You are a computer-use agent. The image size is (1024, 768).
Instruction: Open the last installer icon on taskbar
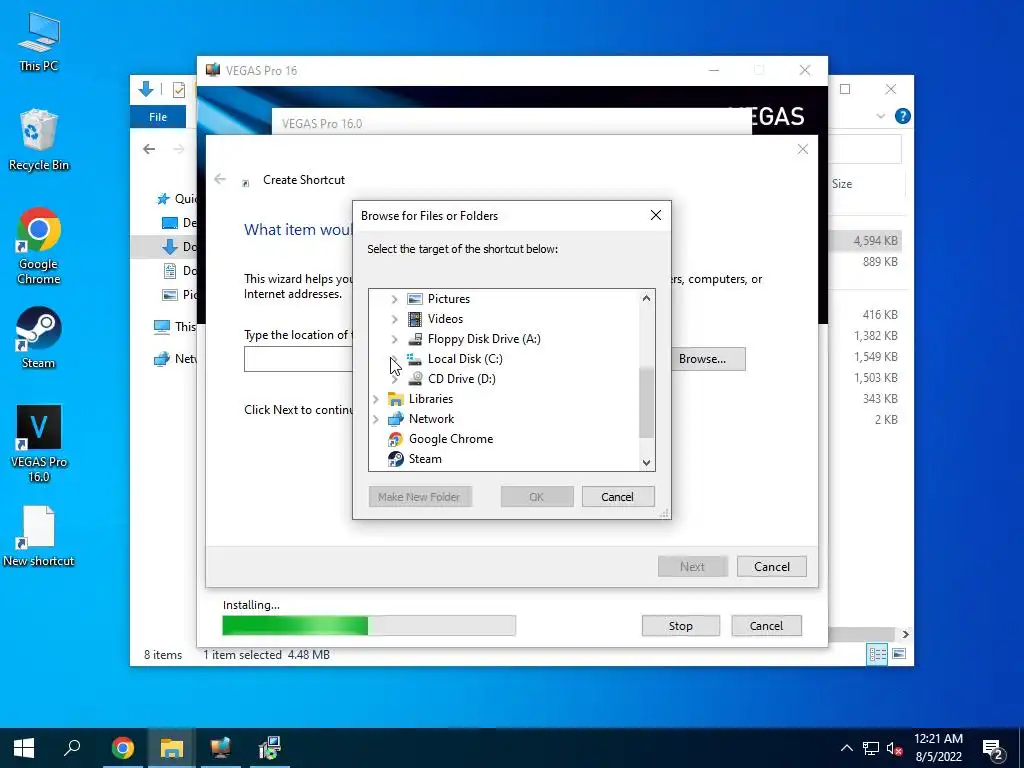[269, 748]
